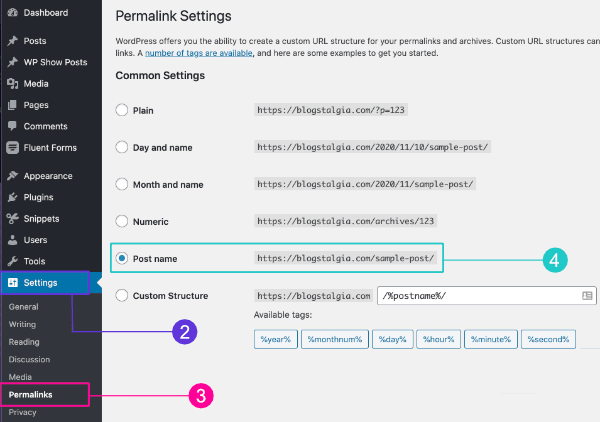600x422 pixels.
Task: Click the Comments bubble icon
Action: (13, 126)
